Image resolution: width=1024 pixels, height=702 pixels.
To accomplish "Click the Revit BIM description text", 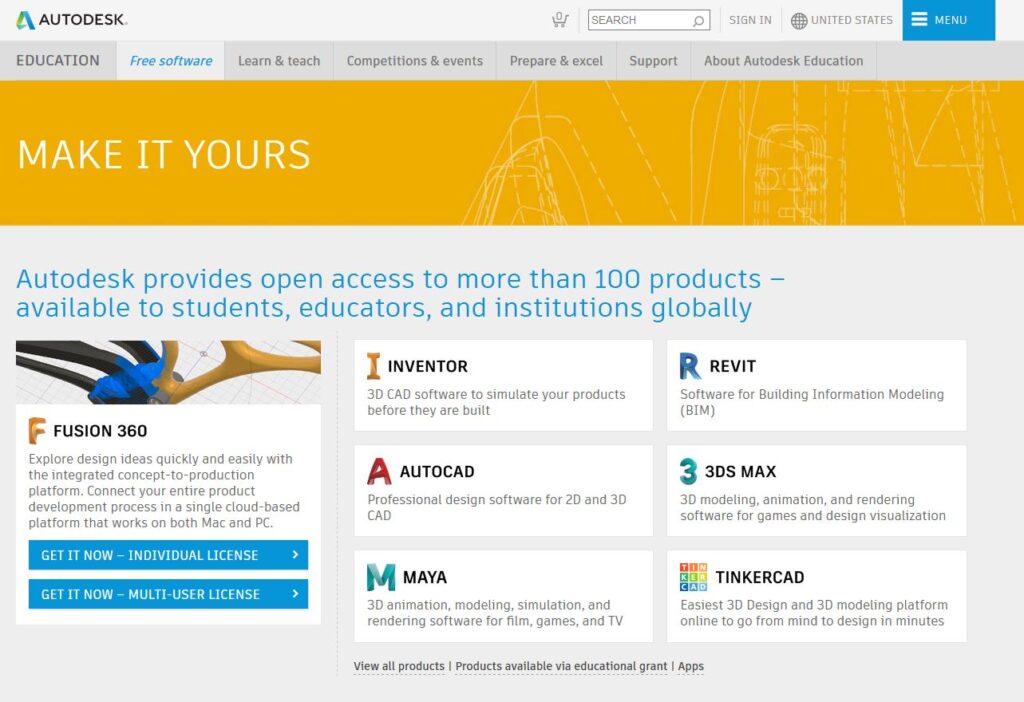I will [x=812, y=402].
